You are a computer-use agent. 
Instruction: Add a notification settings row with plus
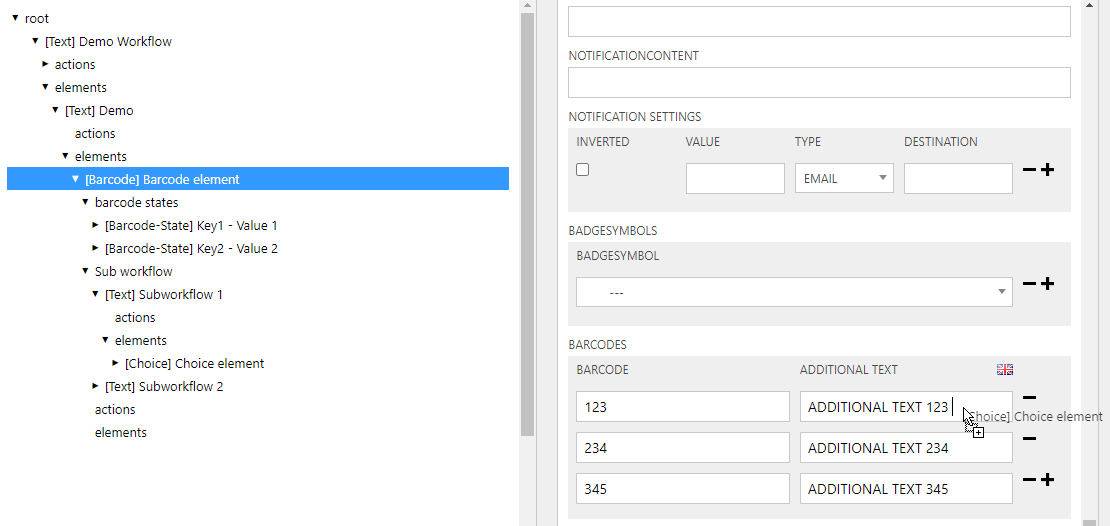pyautogui.click(x=1048, y=170)
